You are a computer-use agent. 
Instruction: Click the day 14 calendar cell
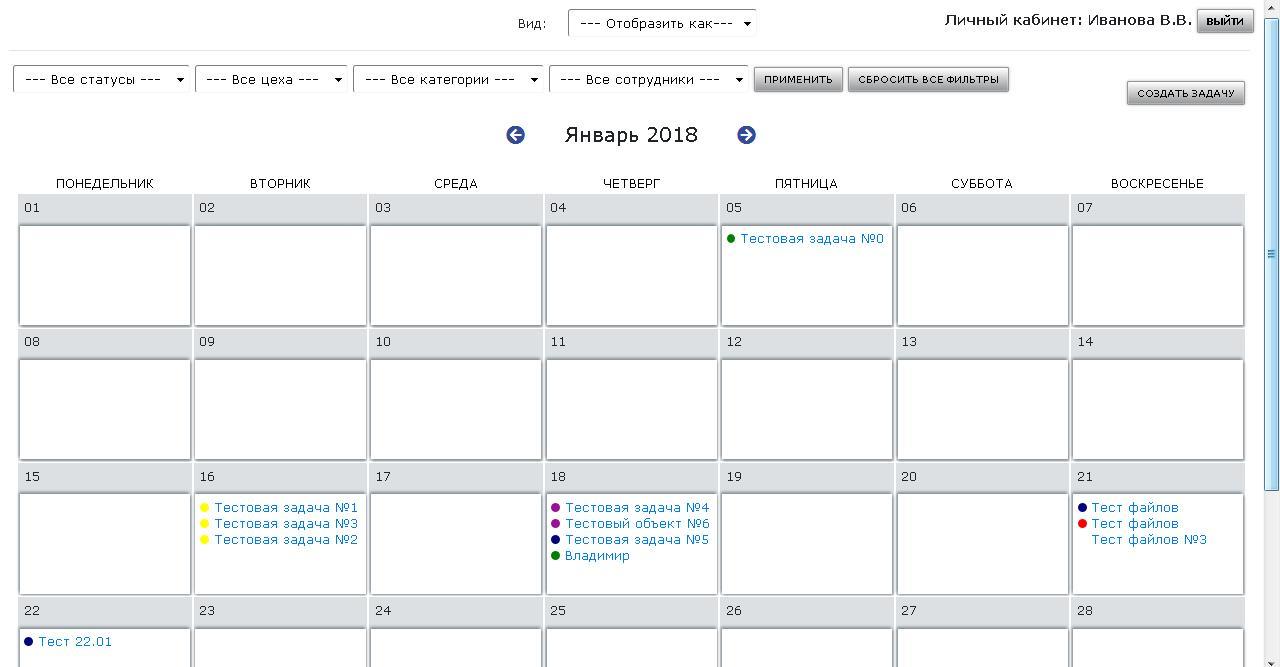click(x=1157, y=409)
